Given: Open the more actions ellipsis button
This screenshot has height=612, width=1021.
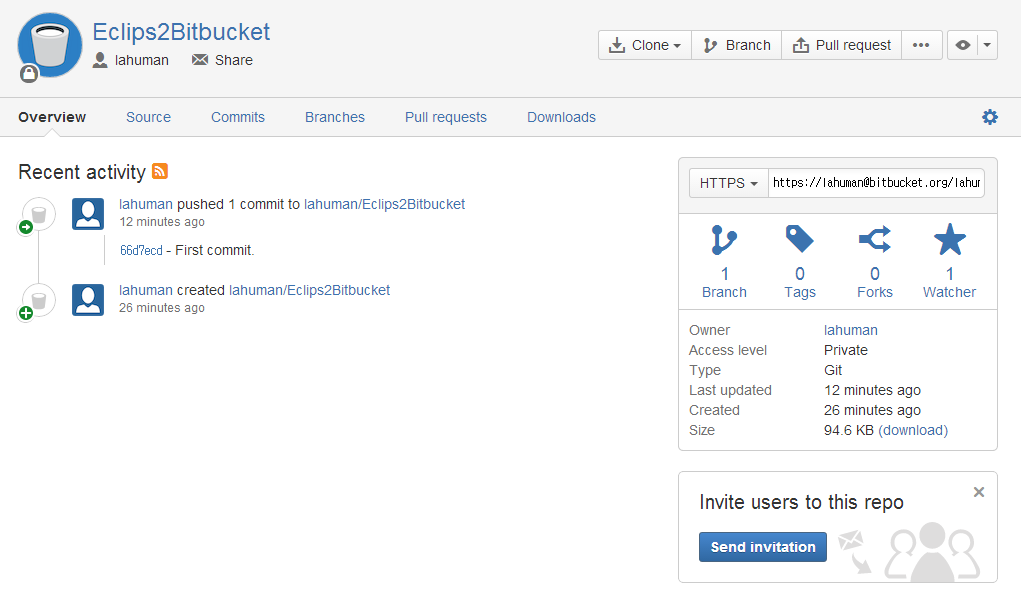Looking at the screenshot, I should coord(922,45).
